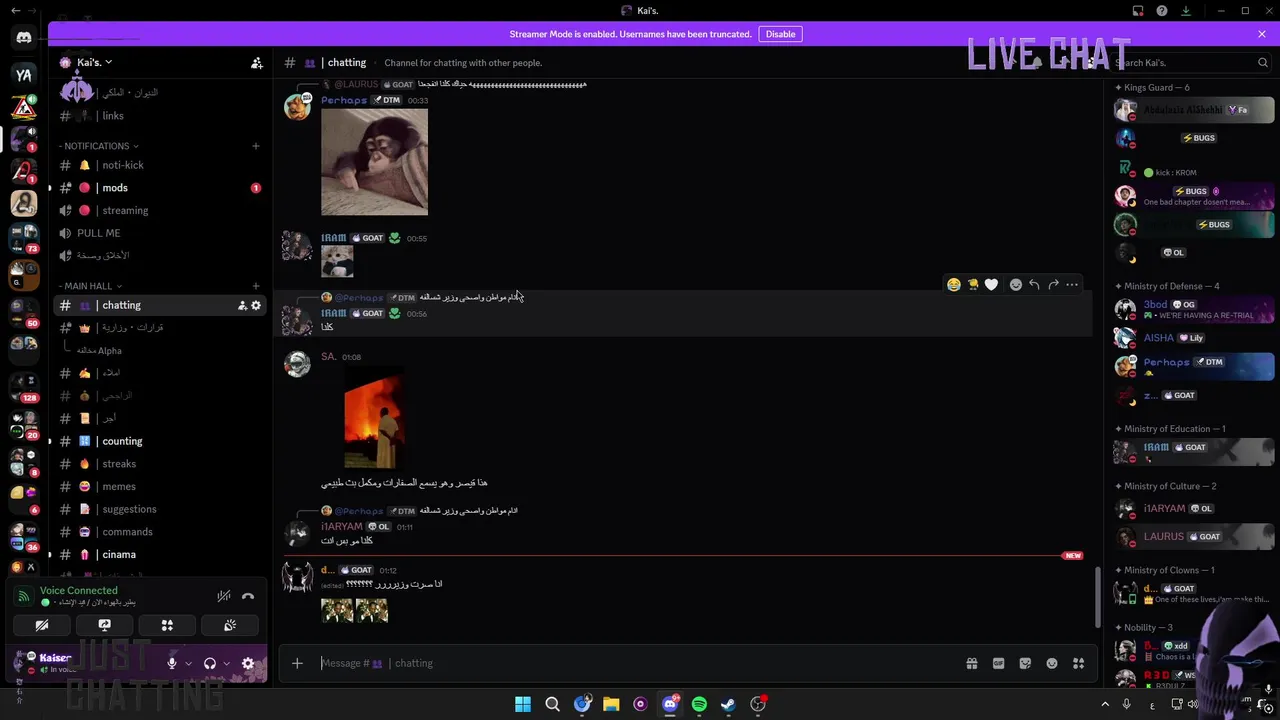Disable Streamer Mode via banner button
This screenshot has height=720, width=1280.
point(780,34)
